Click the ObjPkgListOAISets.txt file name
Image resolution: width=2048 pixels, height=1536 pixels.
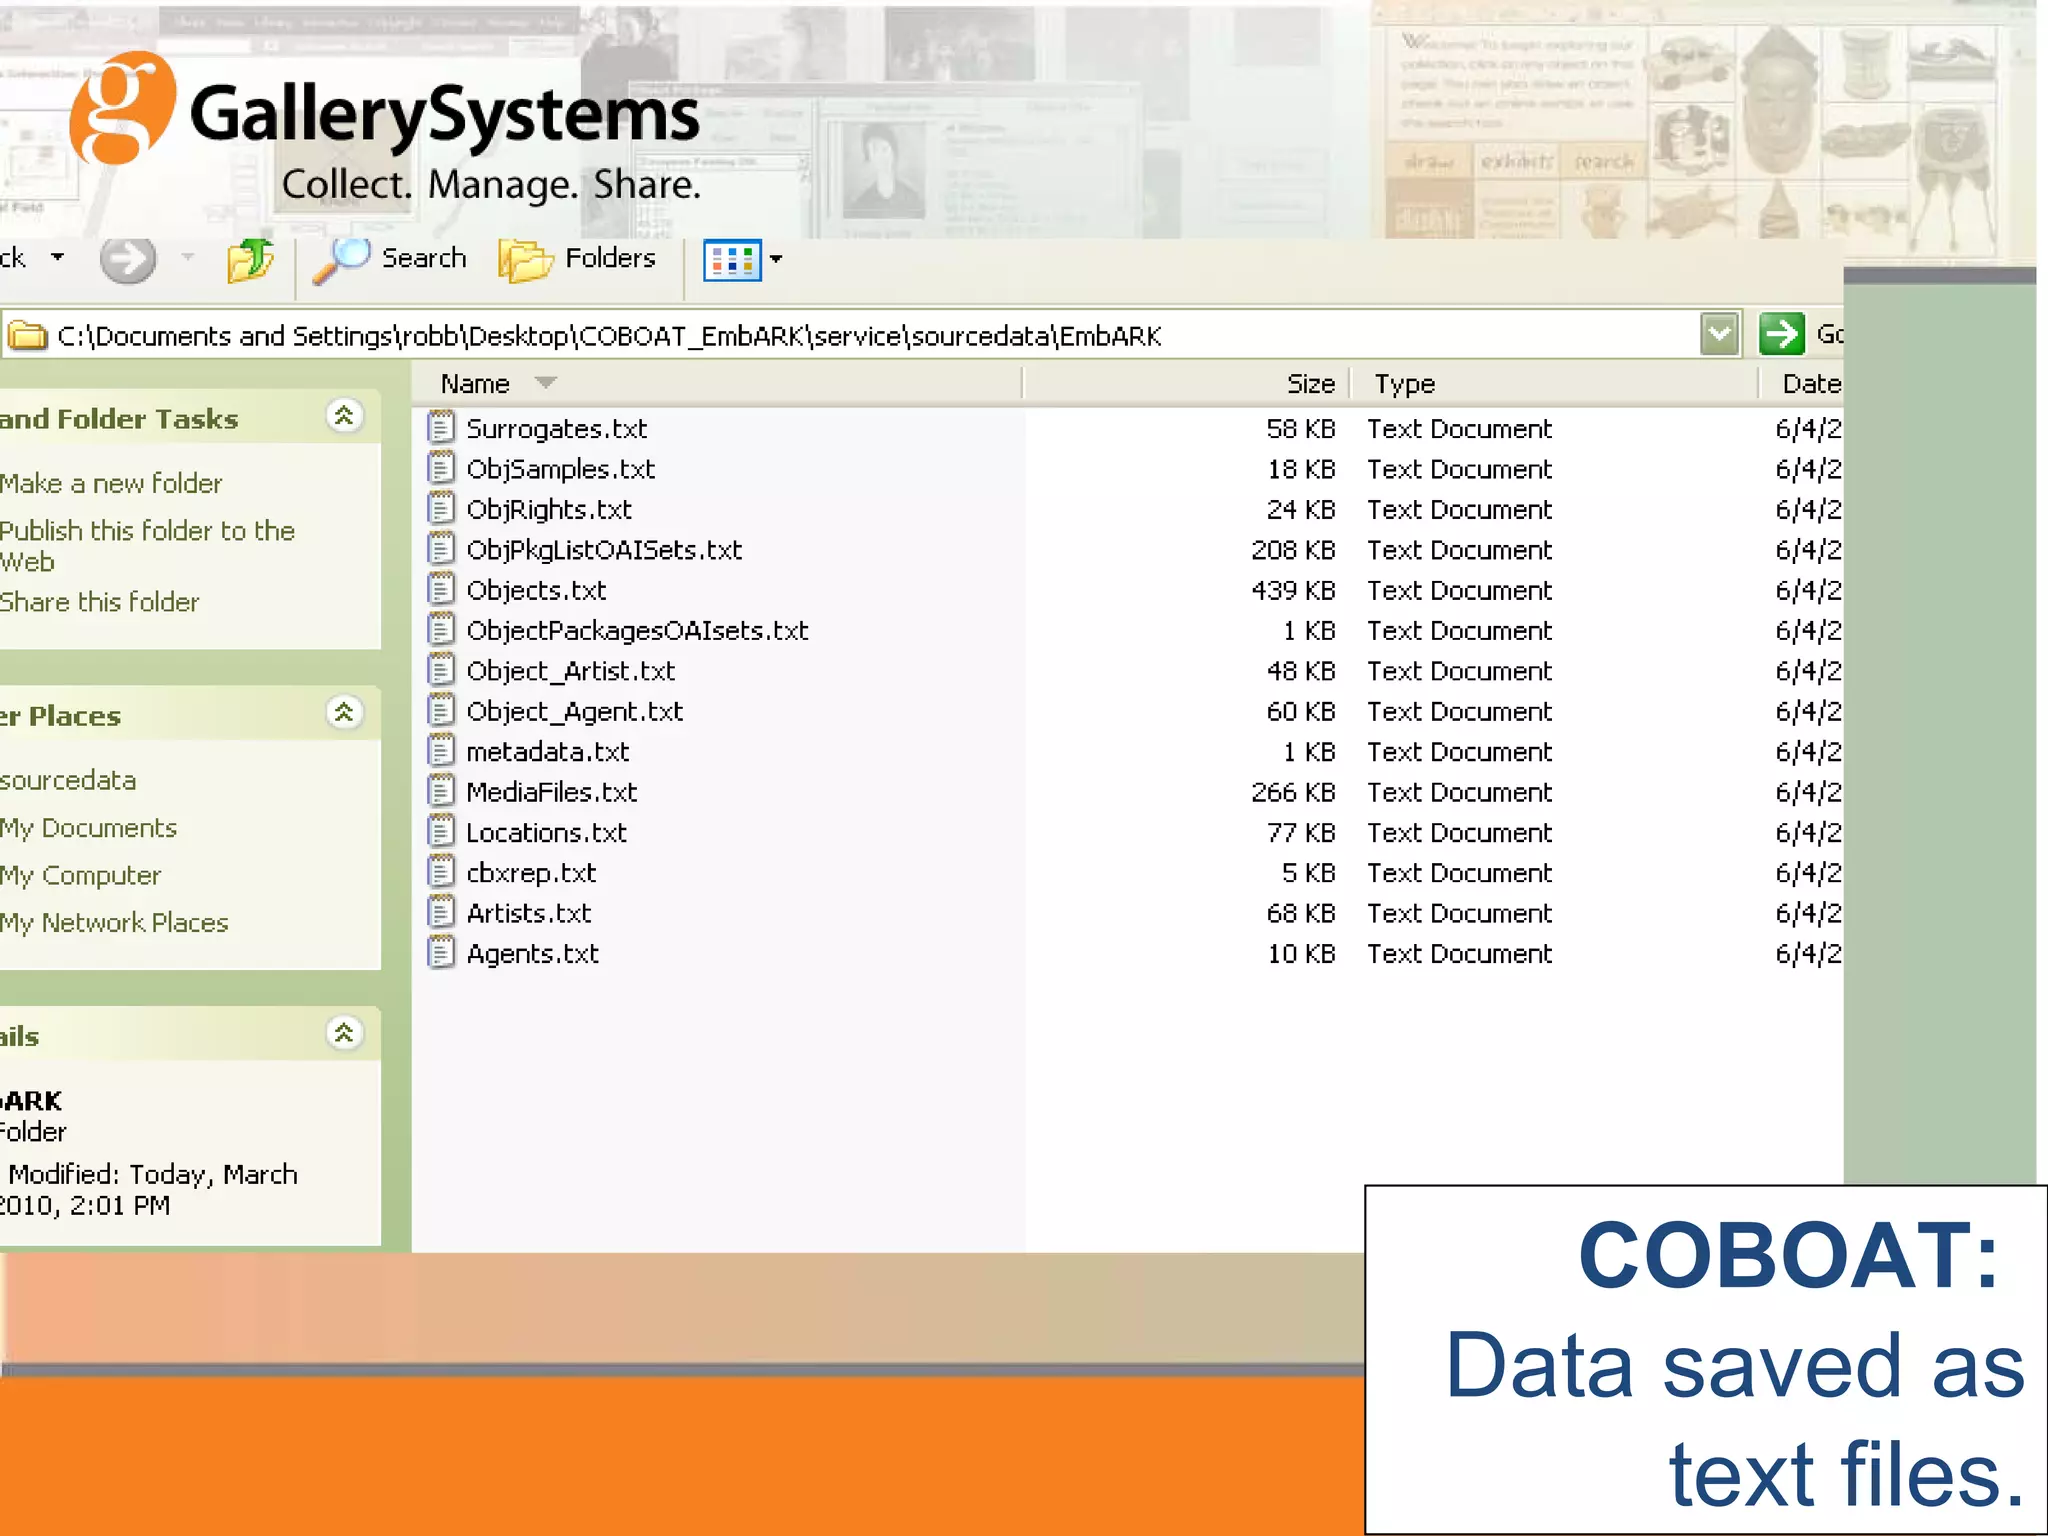604,550
